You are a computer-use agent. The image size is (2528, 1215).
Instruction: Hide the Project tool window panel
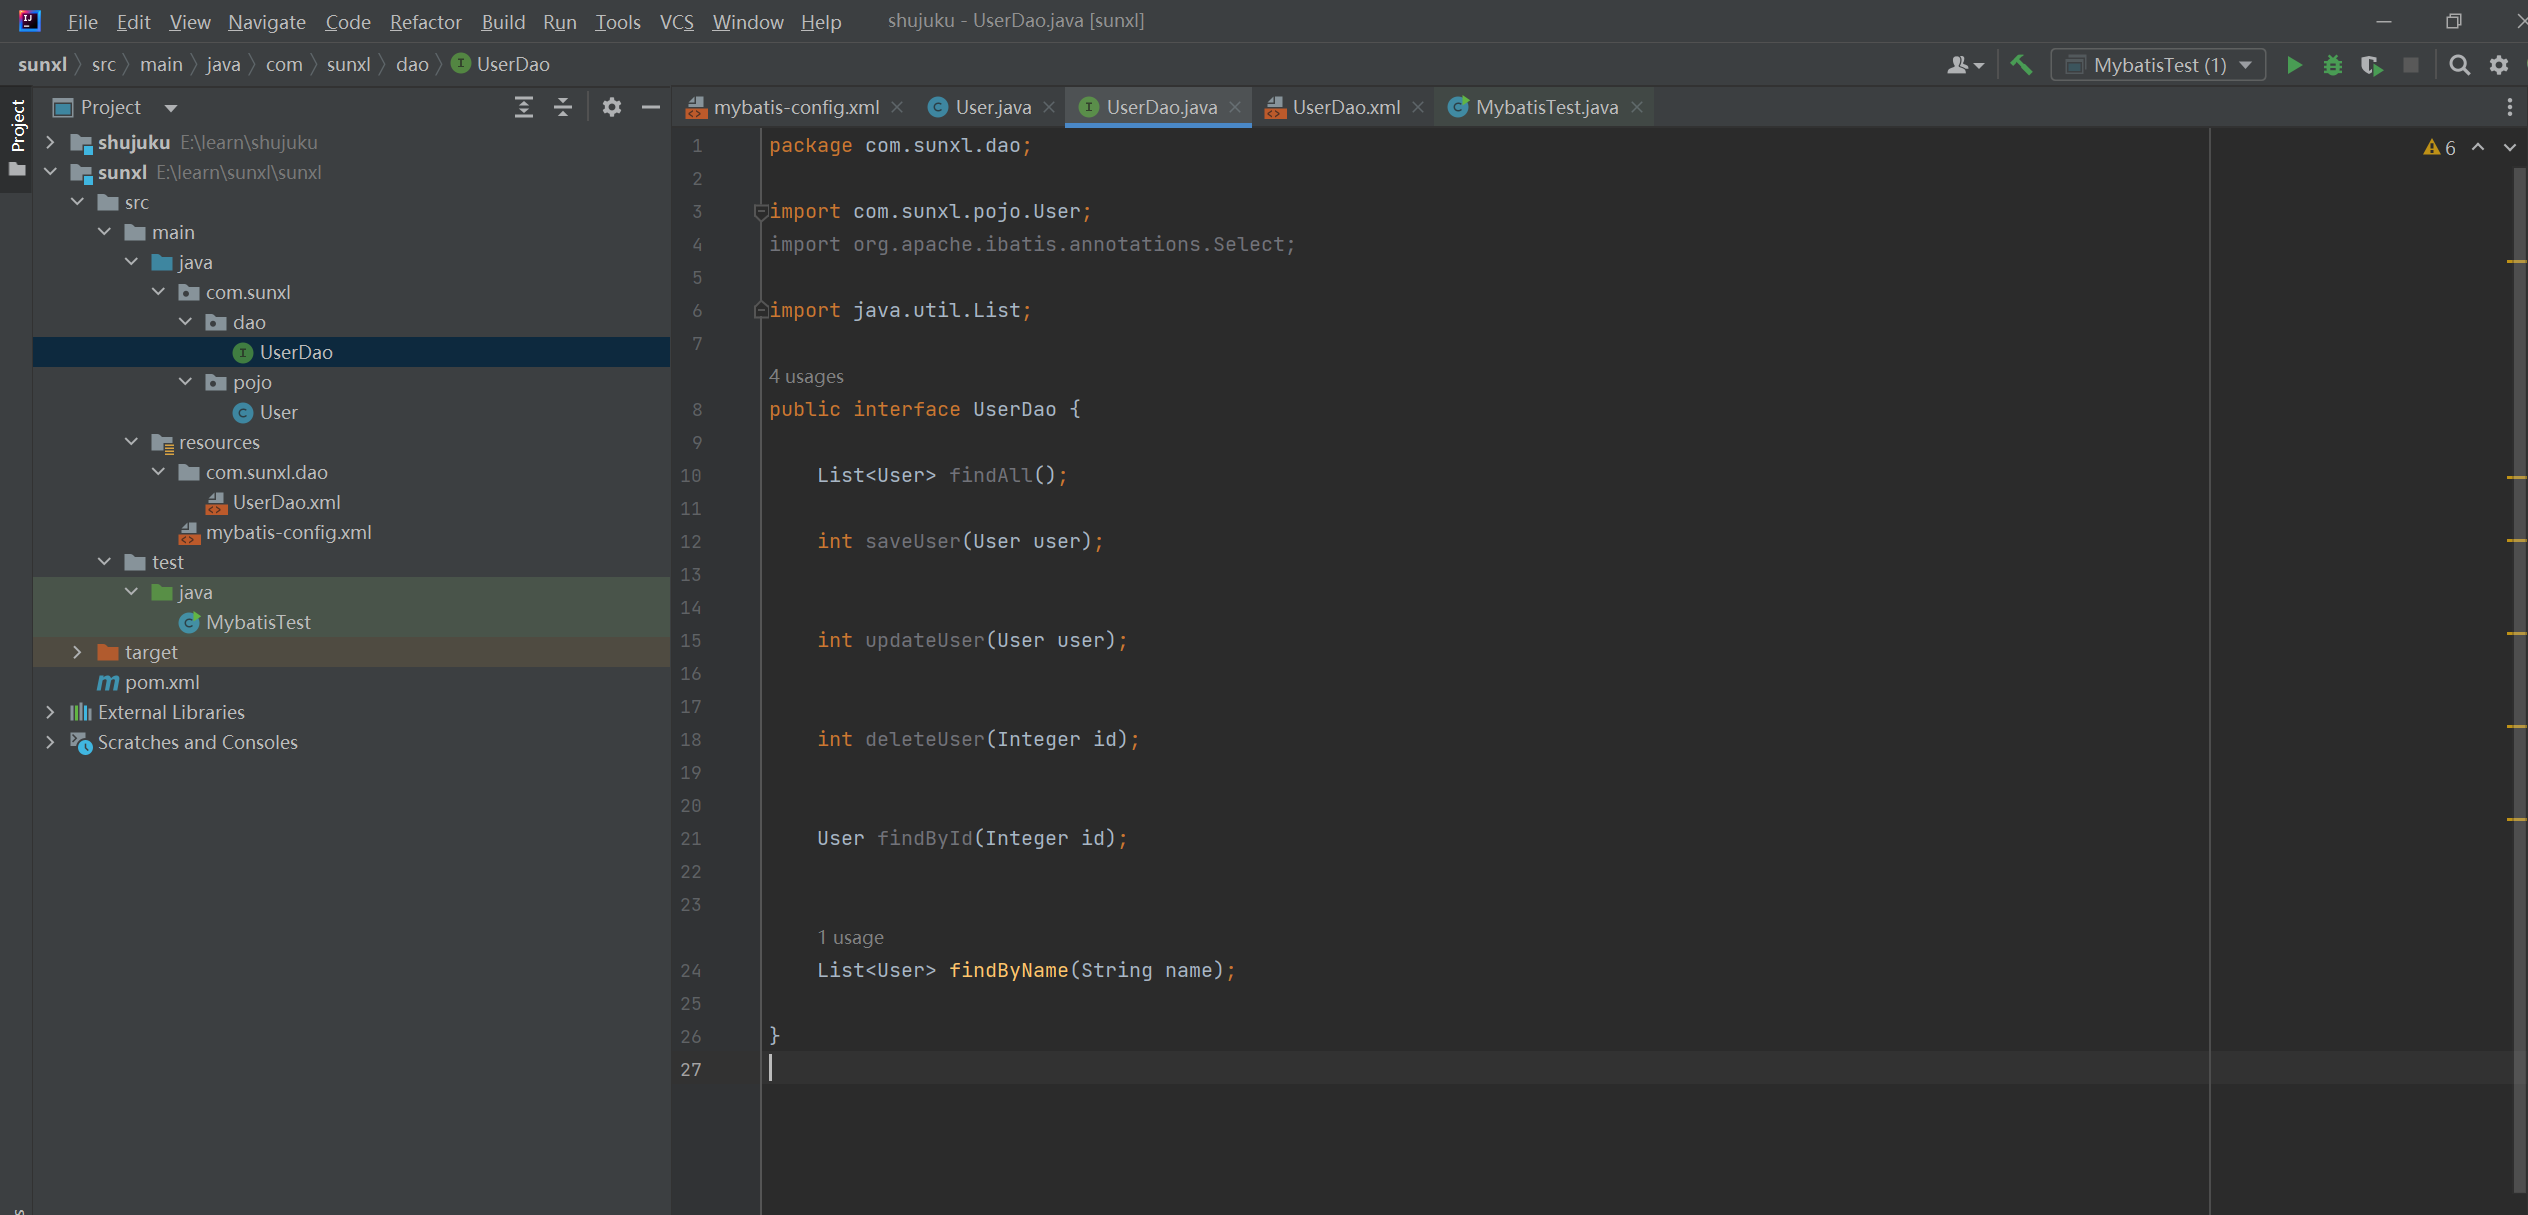pyautogui.click(x=651, y=107)
